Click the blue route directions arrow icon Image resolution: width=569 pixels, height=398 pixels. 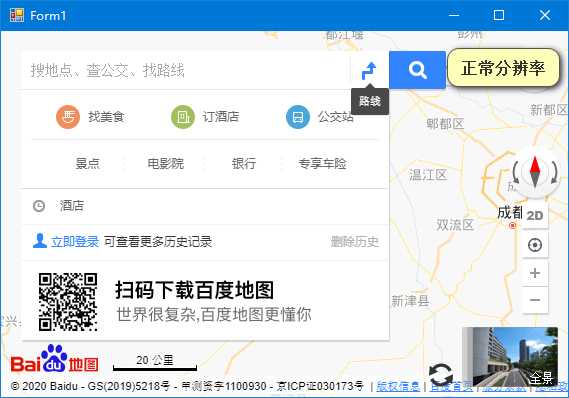(x=369, y=70)
